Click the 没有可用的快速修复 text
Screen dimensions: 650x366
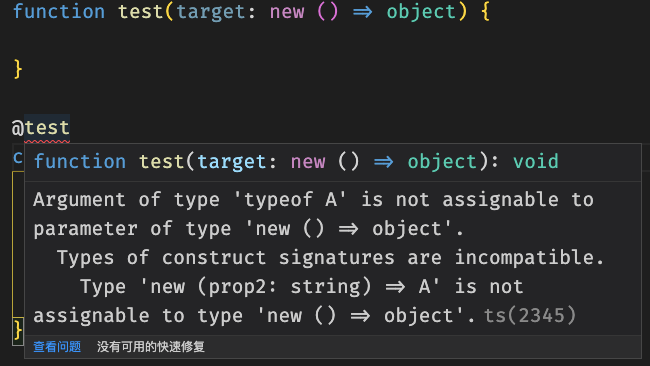click(151, 347)
